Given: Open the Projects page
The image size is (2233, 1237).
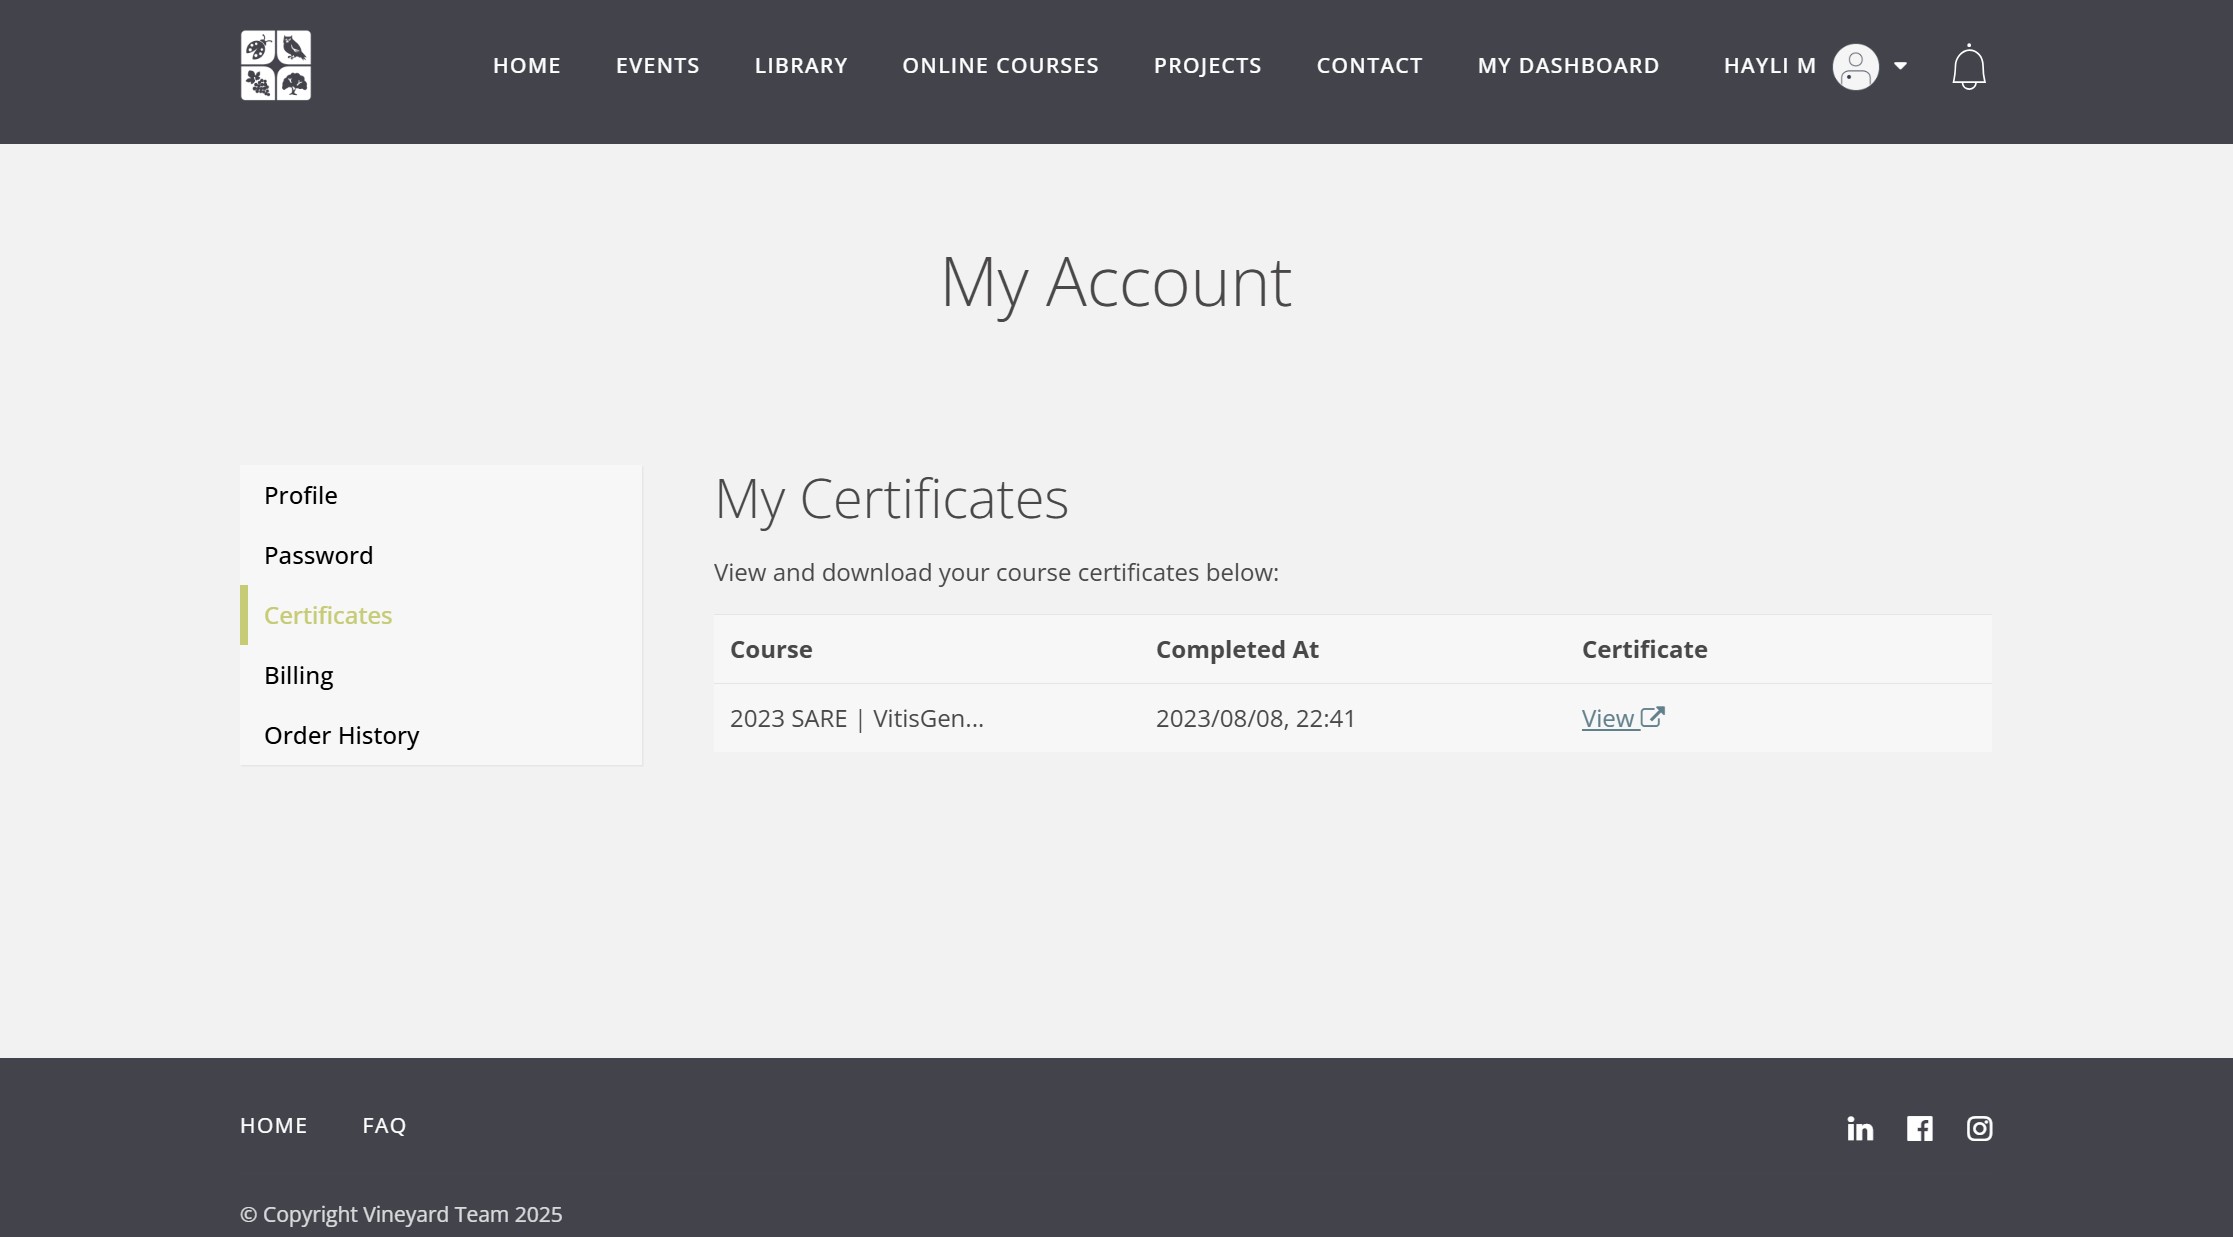Looking at the screenshot, I should tap(1207, 66).
